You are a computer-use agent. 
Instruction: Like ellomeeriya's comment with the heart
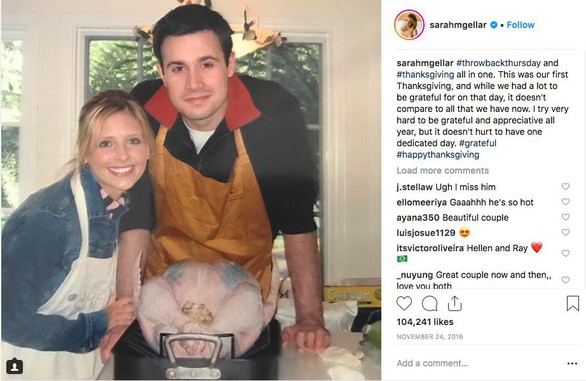[x=565, y=202]
